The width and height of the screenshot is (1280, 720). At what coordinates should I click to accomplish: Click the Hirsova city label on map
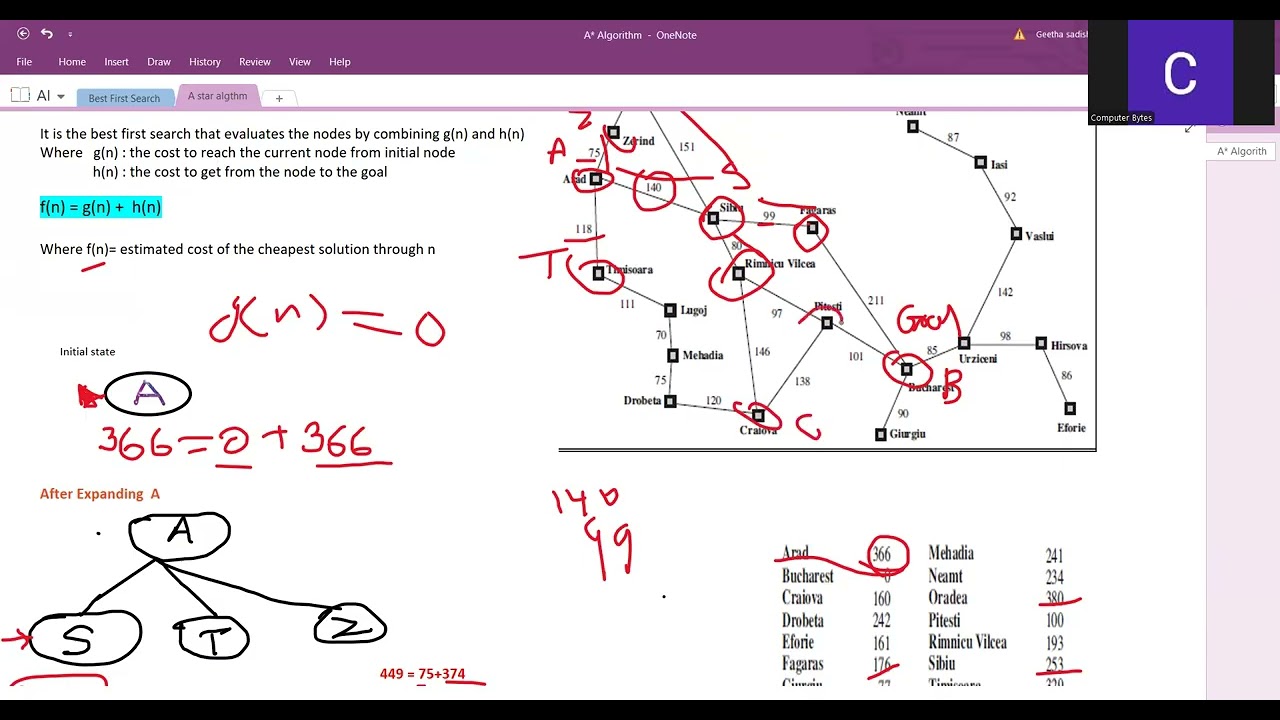(x=1069, y=346)
